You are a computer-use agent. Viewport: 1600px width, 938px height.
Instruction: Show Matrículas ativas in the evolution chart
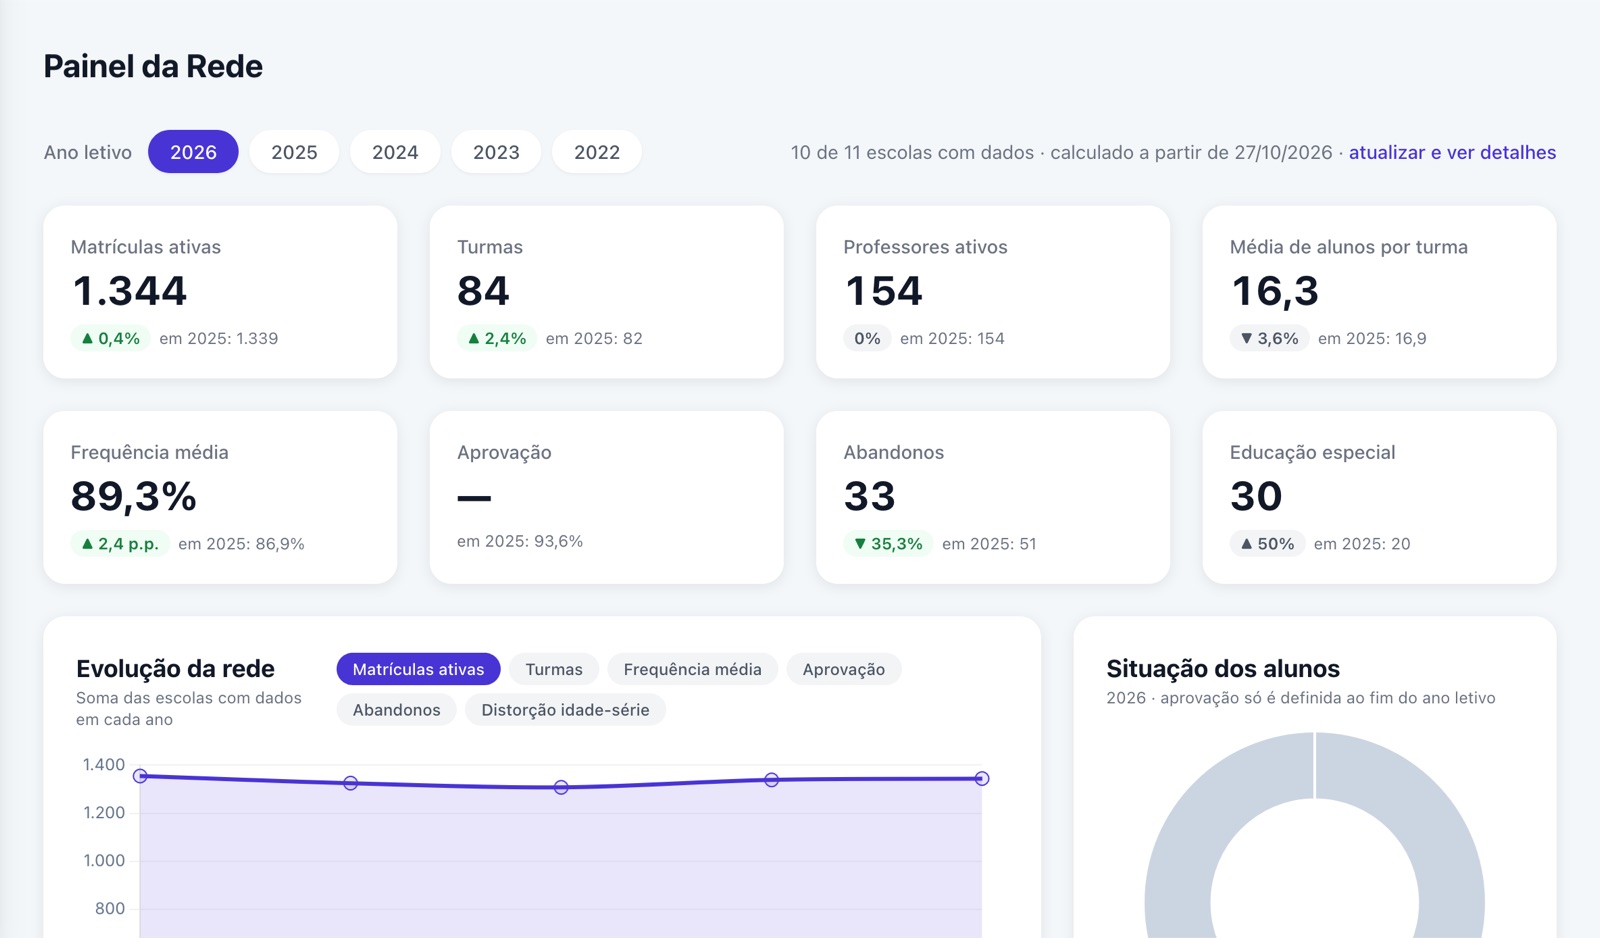418,669
